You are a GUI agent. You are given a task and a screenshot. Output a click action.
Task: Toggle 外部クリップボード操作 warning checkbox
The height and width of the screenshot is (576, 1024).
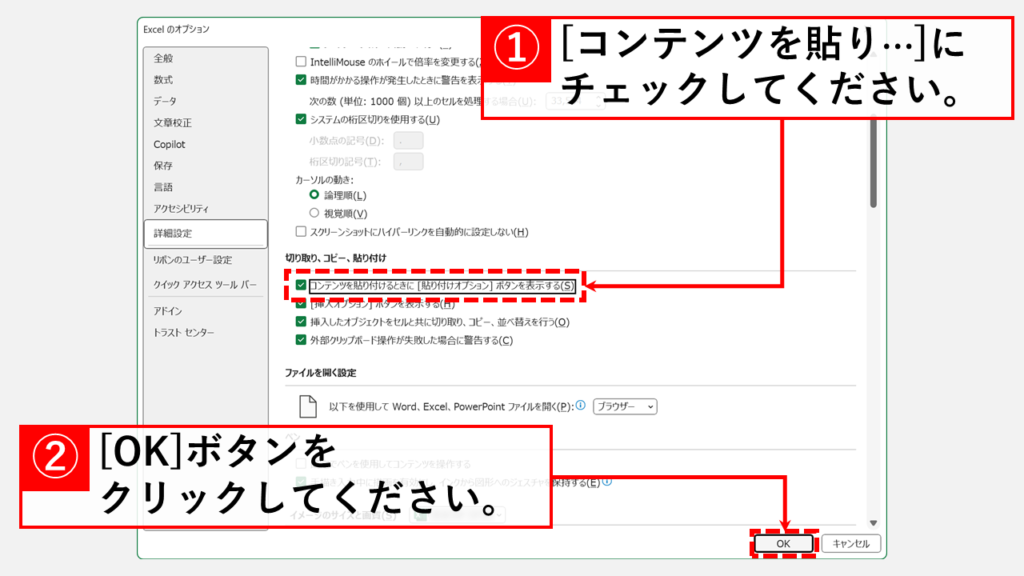(301, 340)
